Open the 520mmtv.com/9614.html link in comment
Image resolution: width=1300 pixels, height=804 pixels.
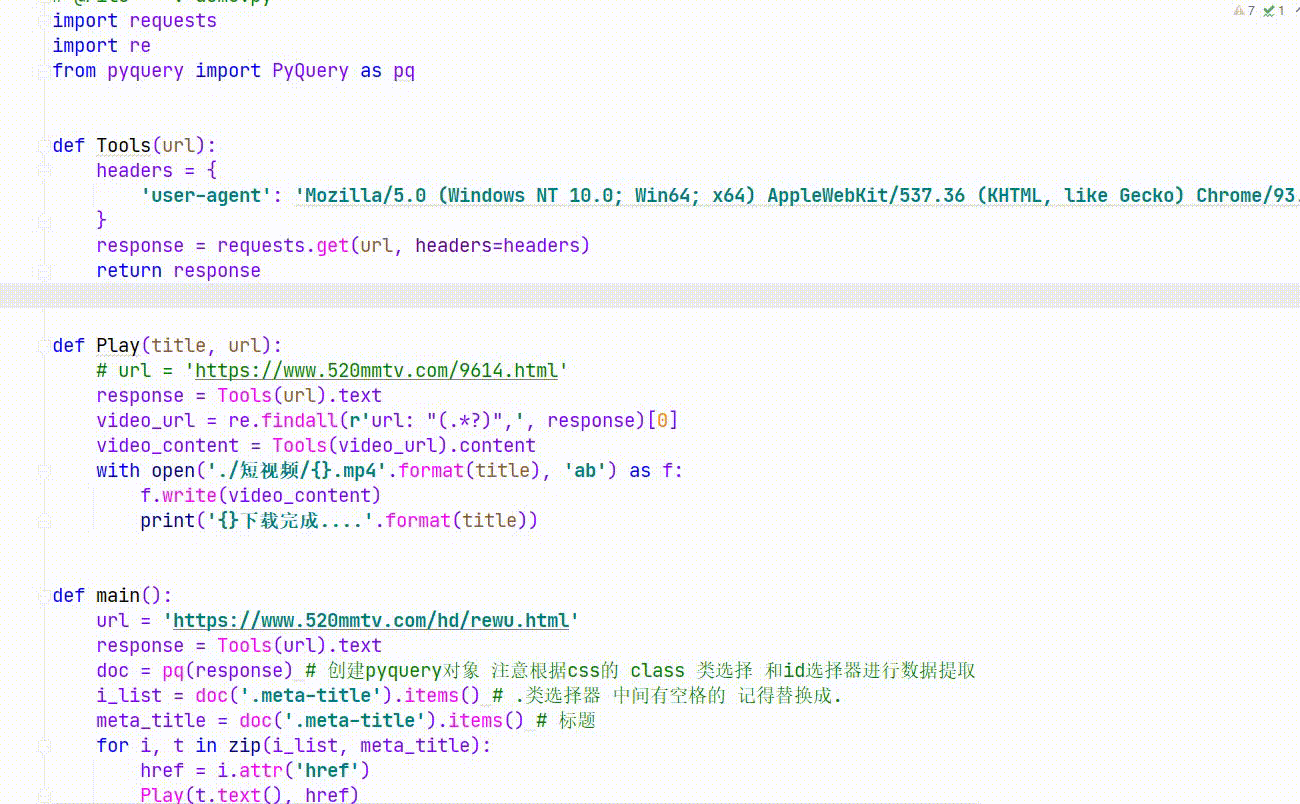pos(376,371)
